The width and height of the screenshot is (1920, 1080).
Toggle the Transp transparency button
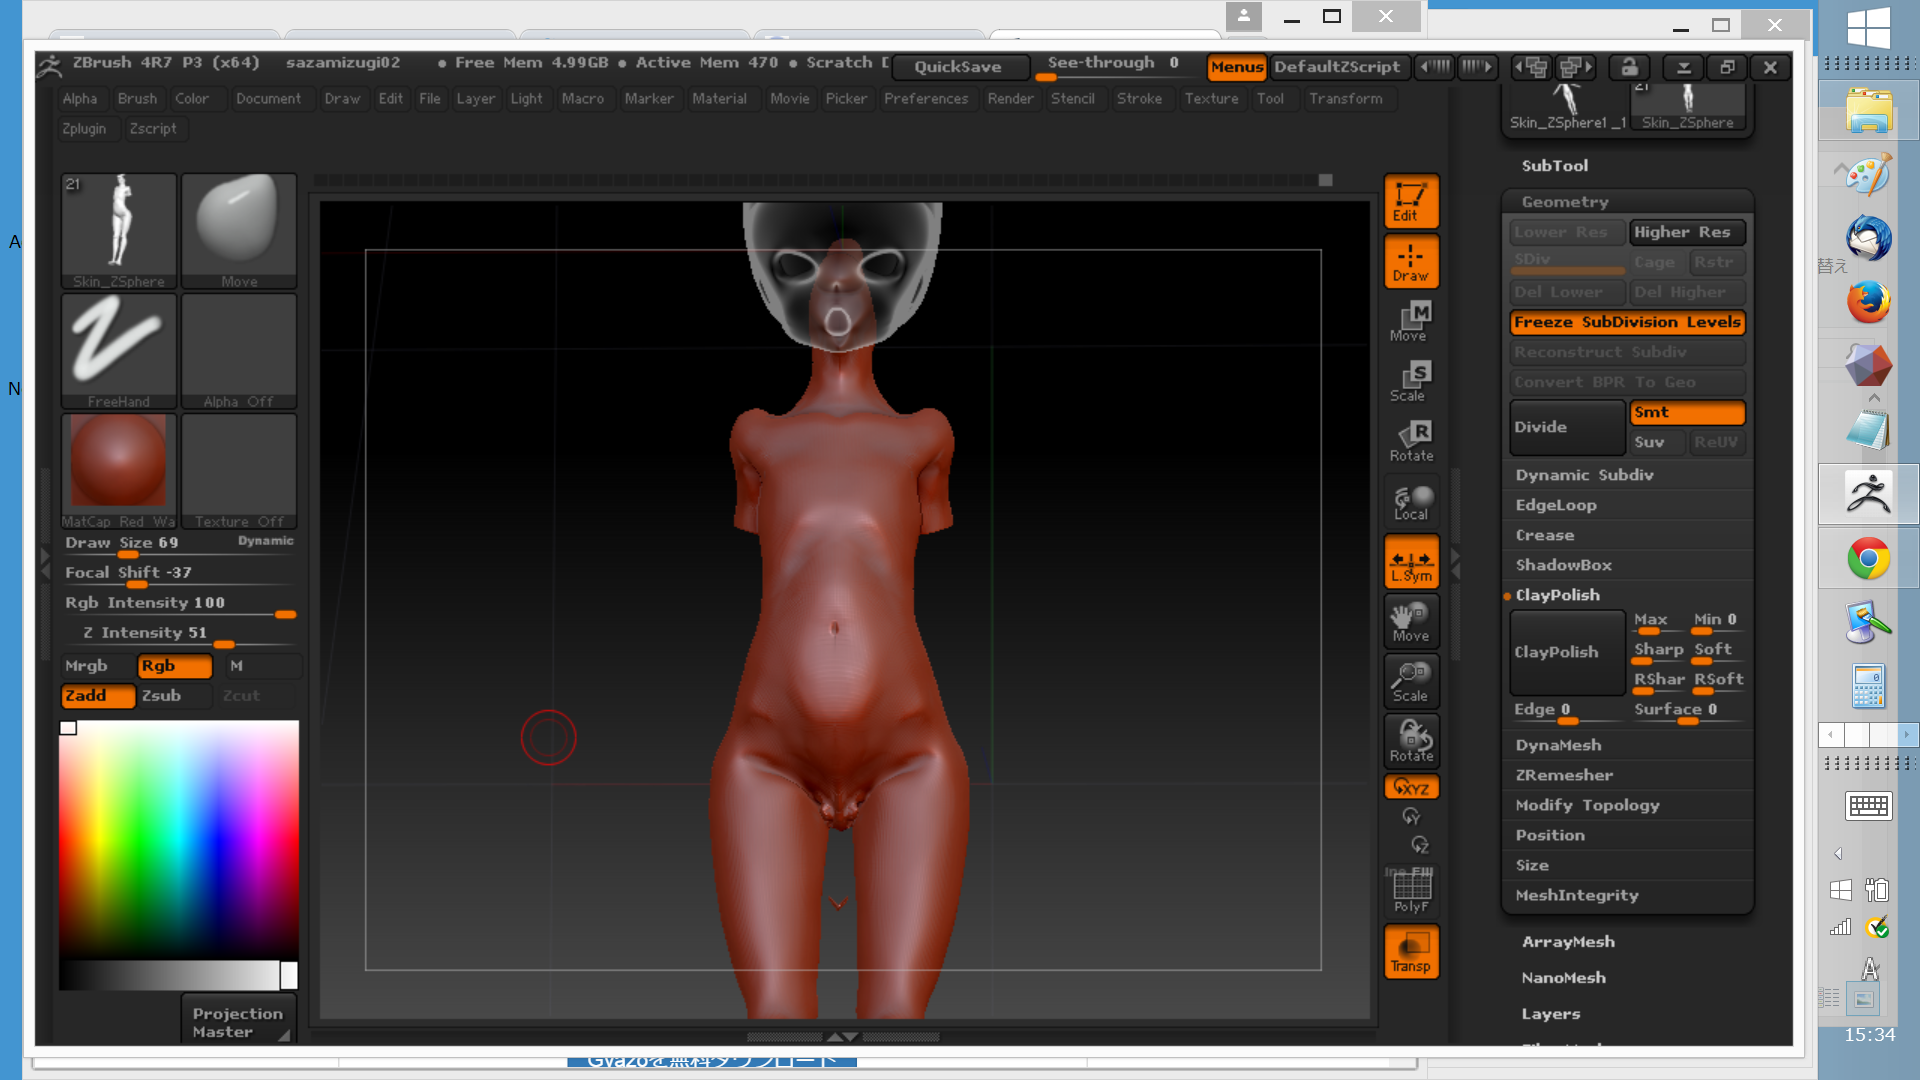coord(1411,951)
